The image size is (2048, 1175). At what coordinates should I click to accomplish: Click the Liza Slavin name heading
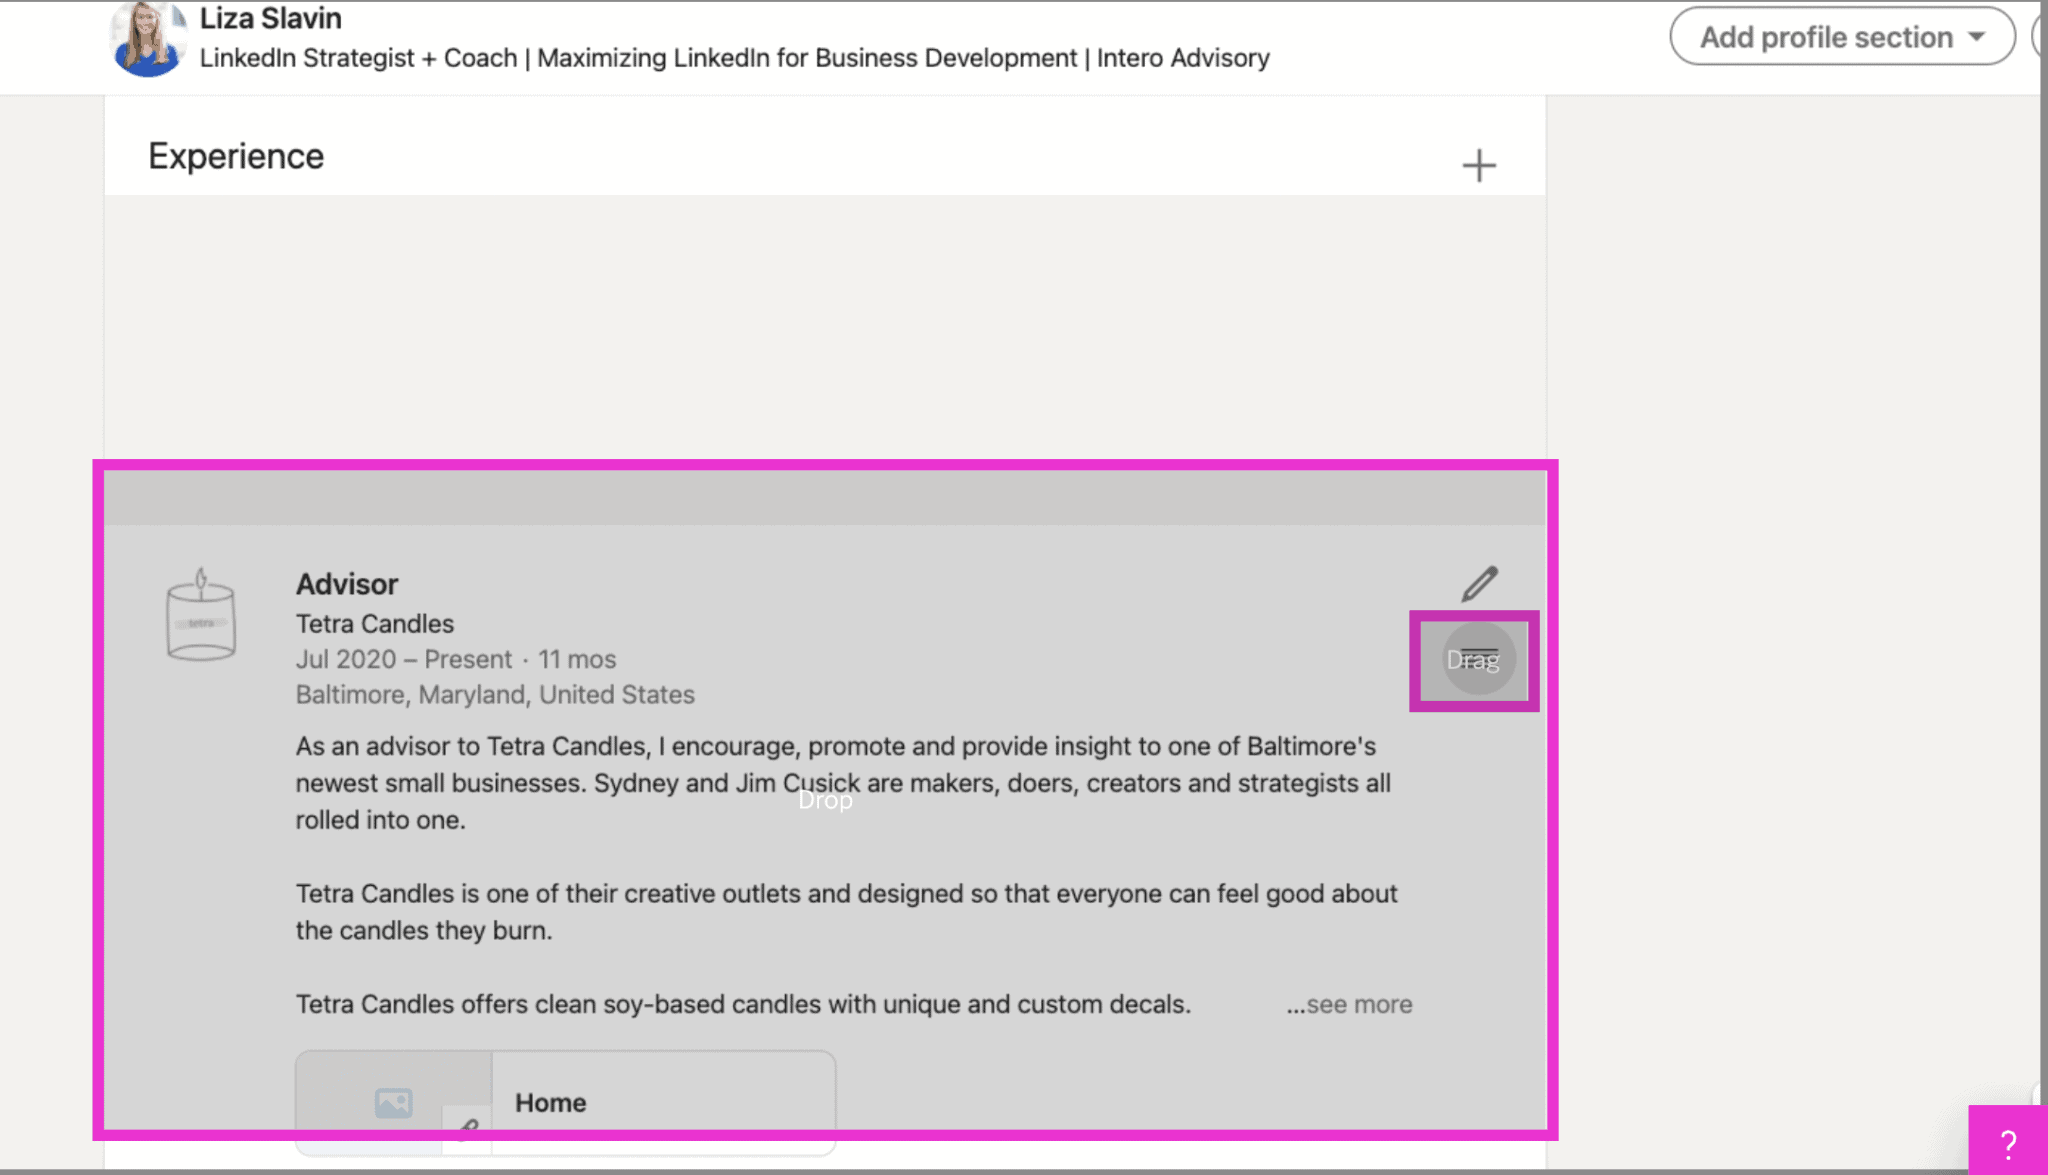click(x=270, y=17)
